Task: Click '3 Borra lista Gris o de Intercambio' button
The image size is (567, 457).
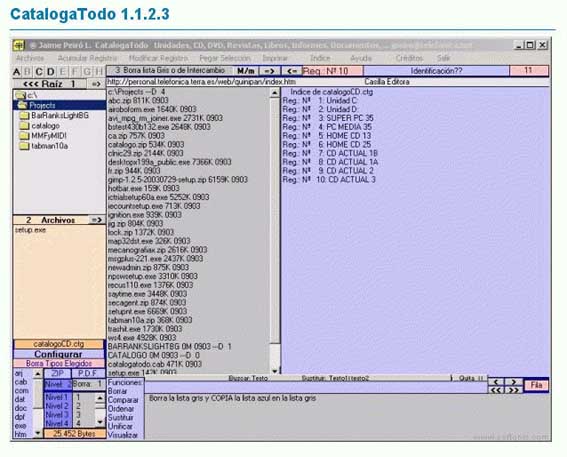Action: (170, 71)
